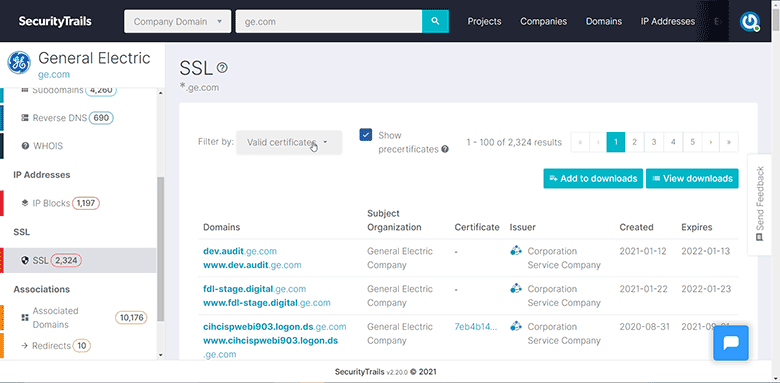
Task: Select current page 1 button
Action: 616,142
